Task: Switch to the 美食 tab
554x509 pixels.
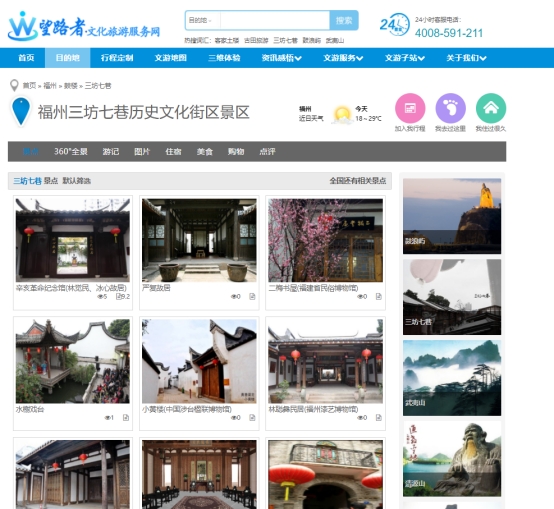Action: click(205, 152)
